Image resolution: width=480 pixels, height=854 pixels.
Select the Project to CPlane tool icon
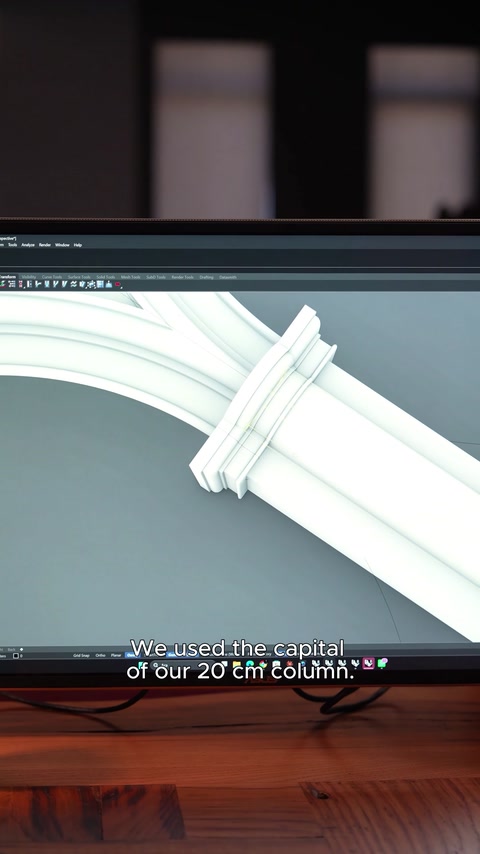click(38, 284)
